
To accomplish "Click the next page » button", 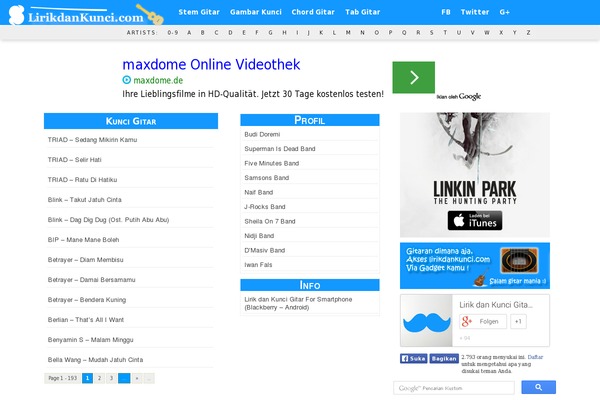I will point(137,378).
